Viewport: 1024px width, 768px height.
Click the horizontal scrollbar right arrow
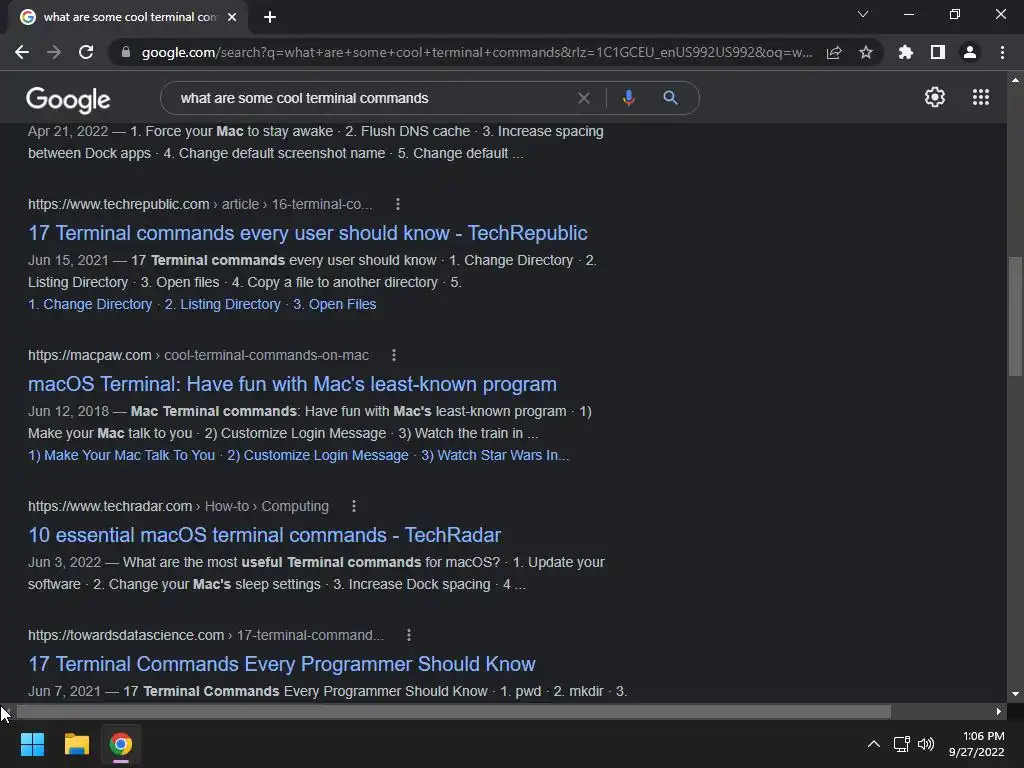pyautogui.click(x=999, y=711)
